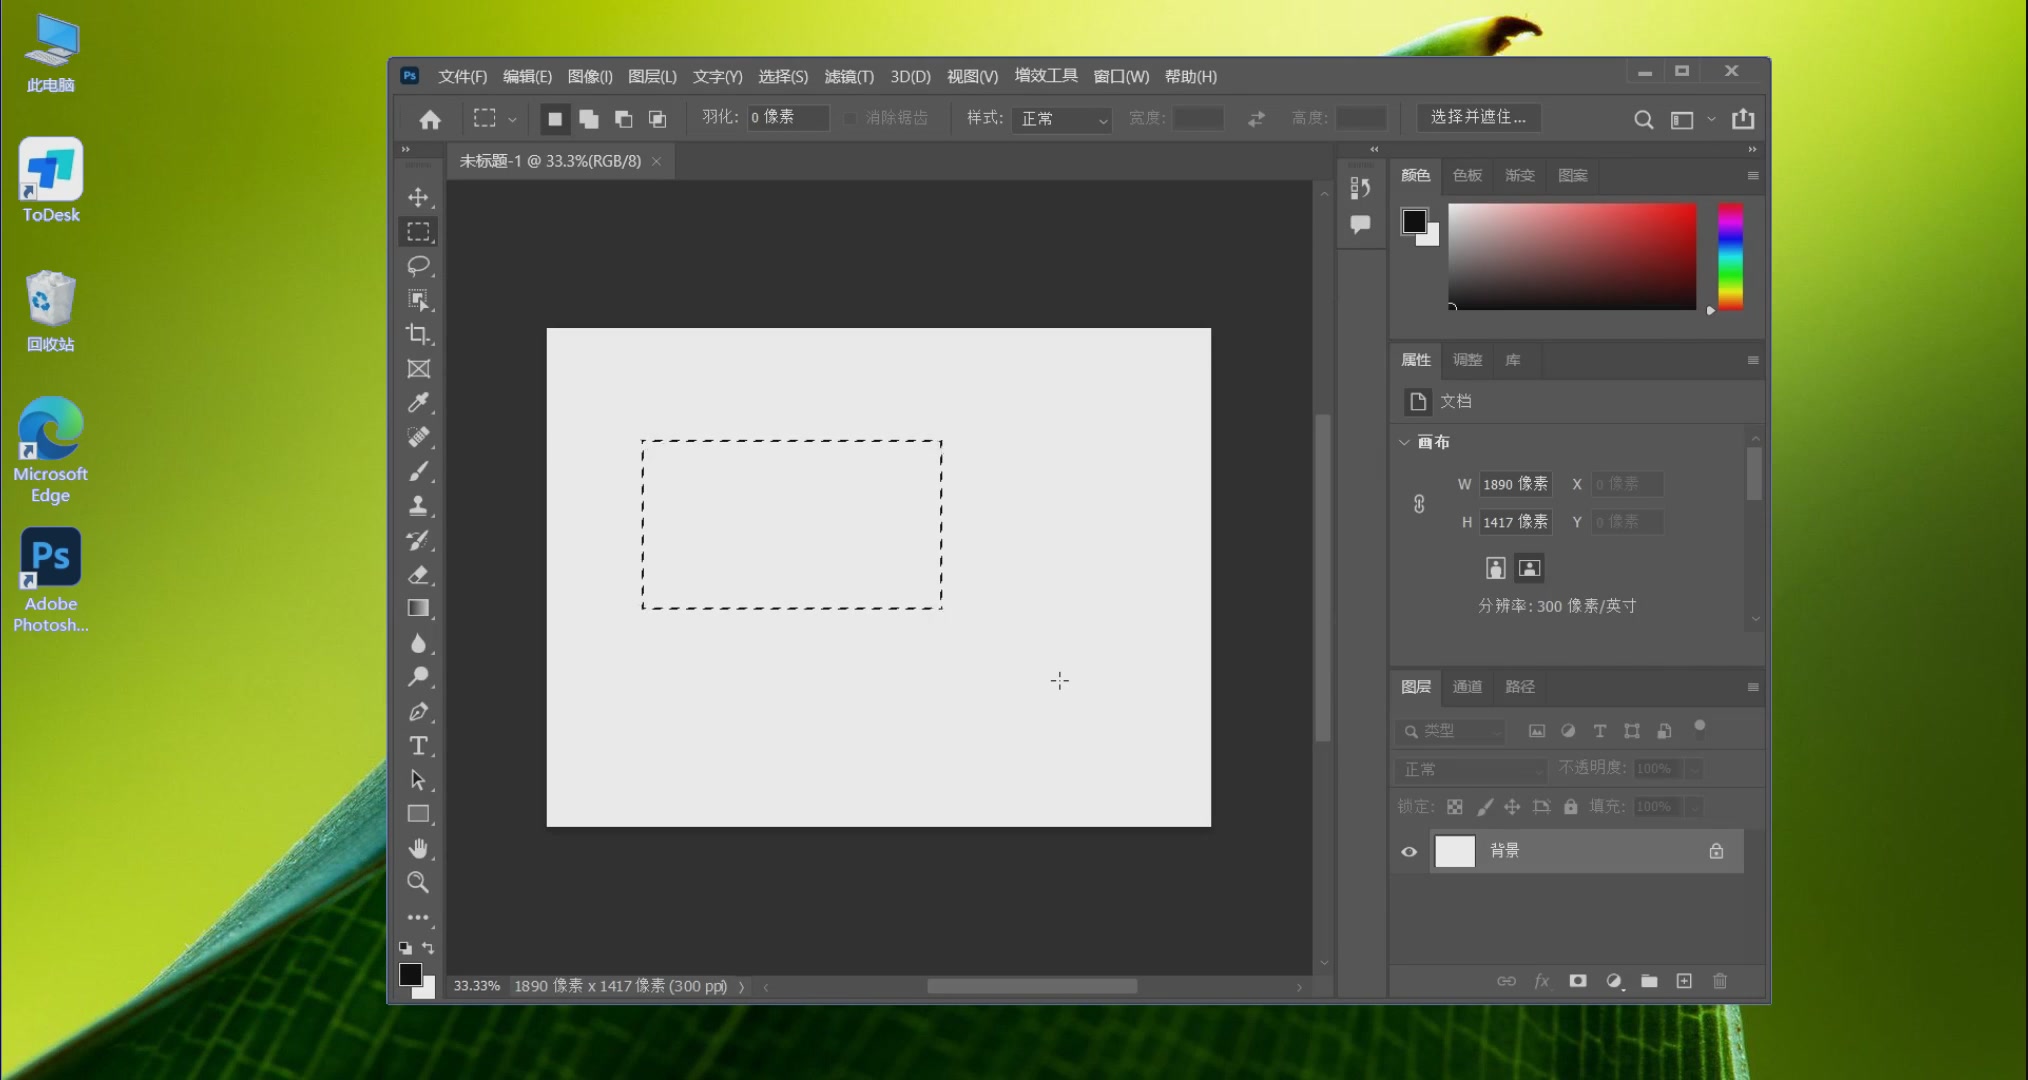This screenshot has width=2028, height=1080.
Task: Select the Brush tool
Action: [418, 471]
